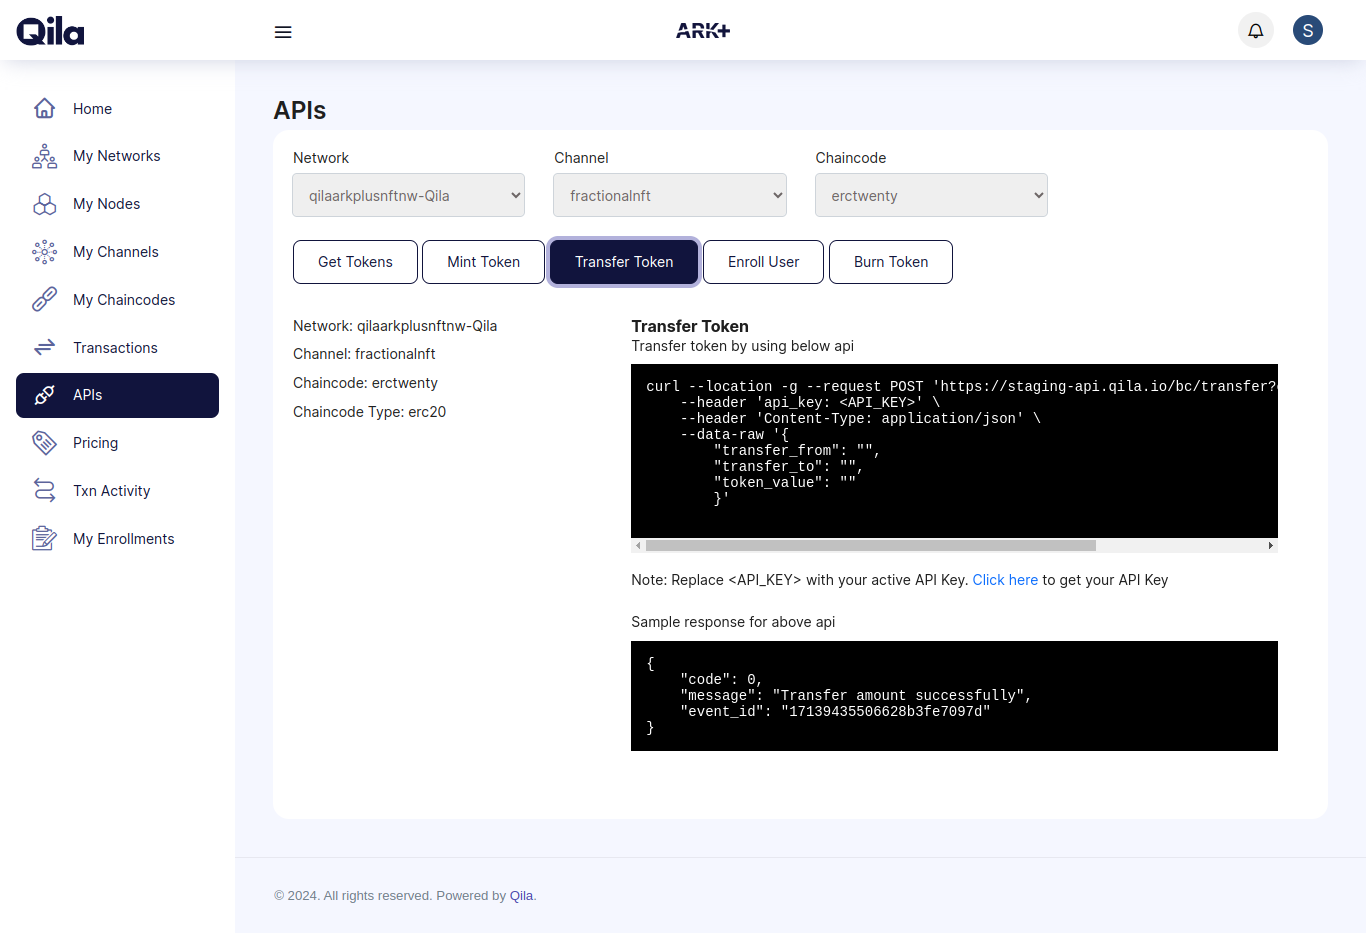Open My Chaincodes page

tap(117, 300)
